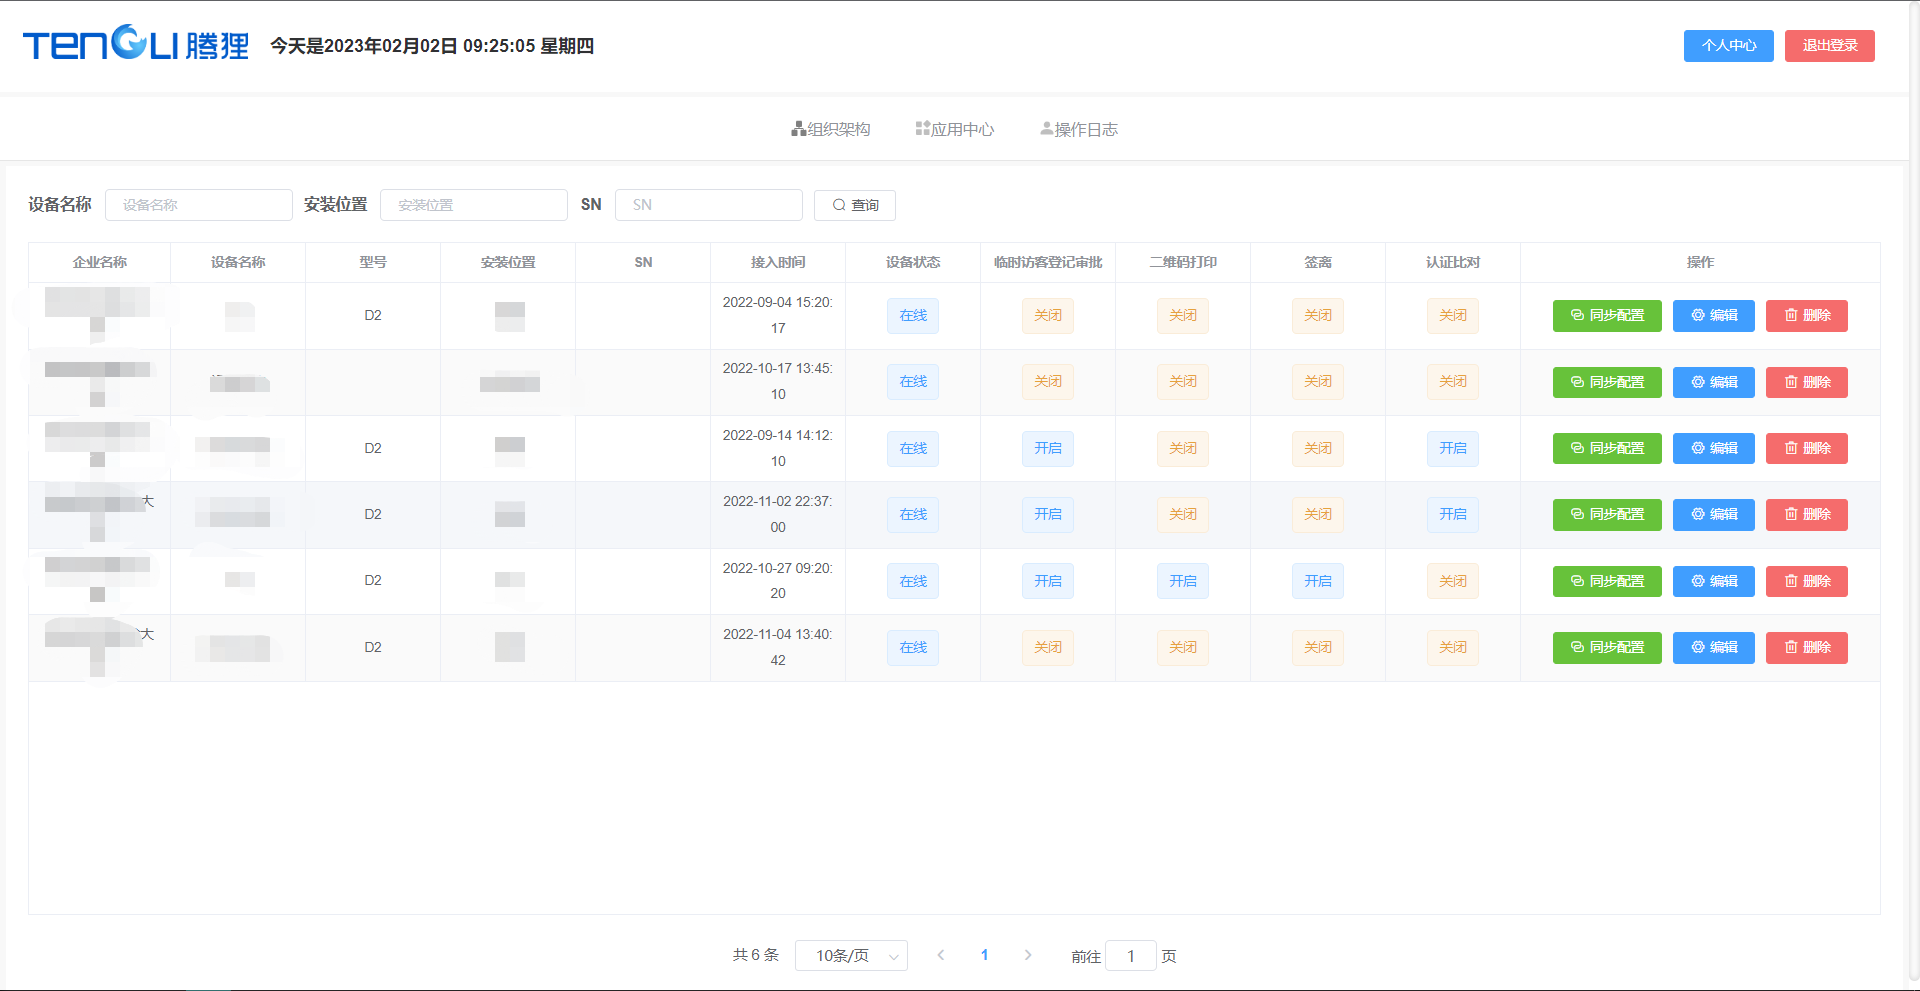Click 删除 for the 2022-10-17 13:45 device
1920x991 pixels.
click(x=1806, y=382)
